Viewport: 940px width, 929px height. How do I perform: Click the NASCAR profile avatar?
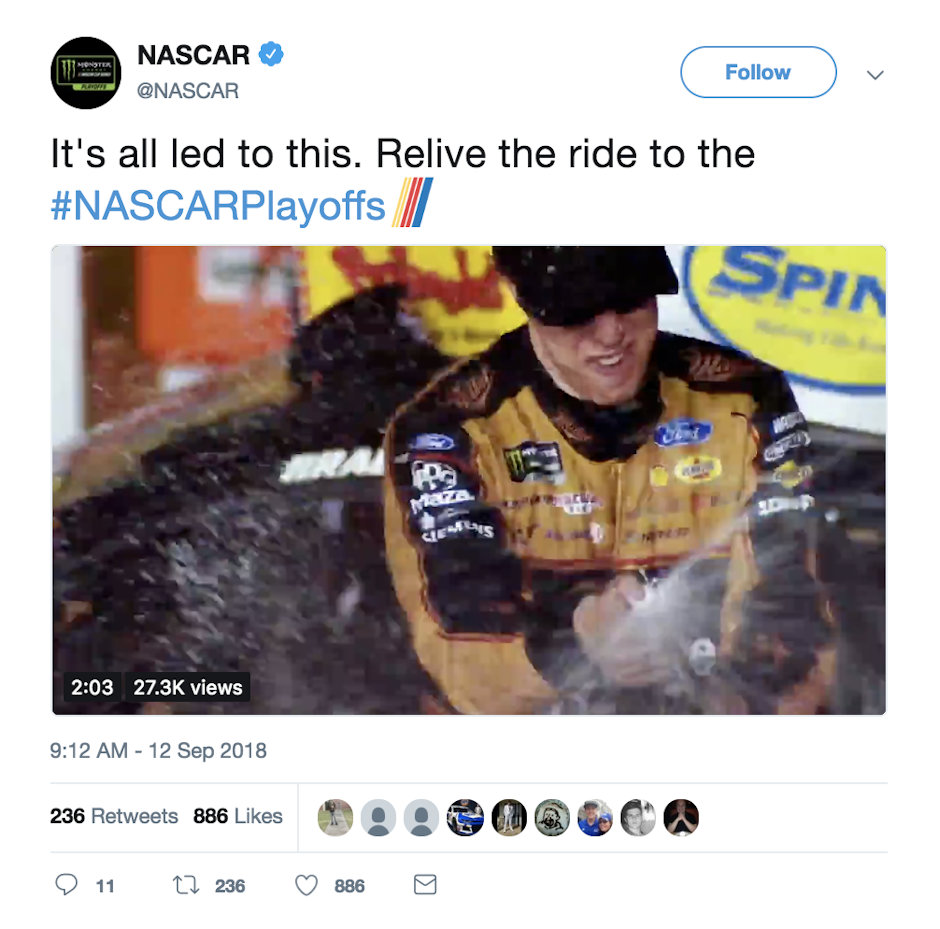click(86, 73)
